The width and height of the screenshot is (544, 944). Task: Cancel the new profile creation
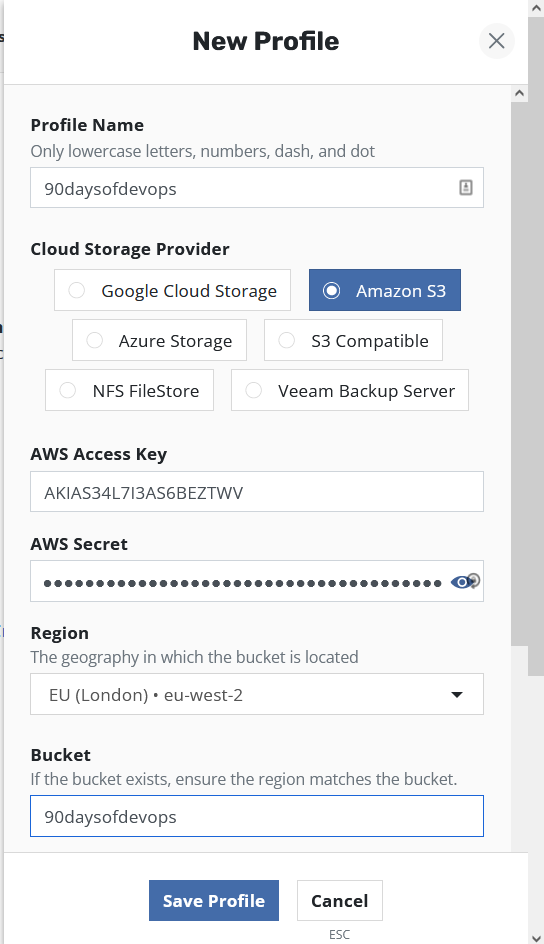pyautogui.click(x=339, y=901)
